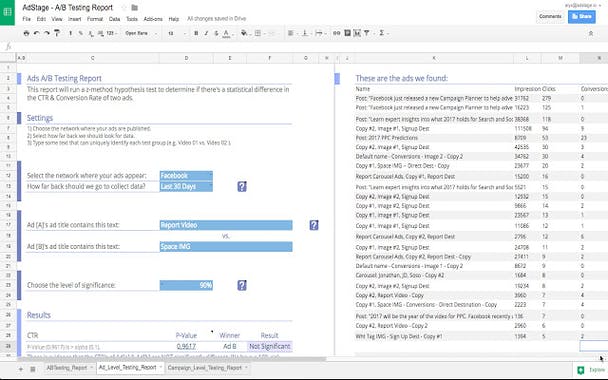The image size is (608, 380).
Task: Click the help icon beside Last 30 Days
Action: [242, 187]
